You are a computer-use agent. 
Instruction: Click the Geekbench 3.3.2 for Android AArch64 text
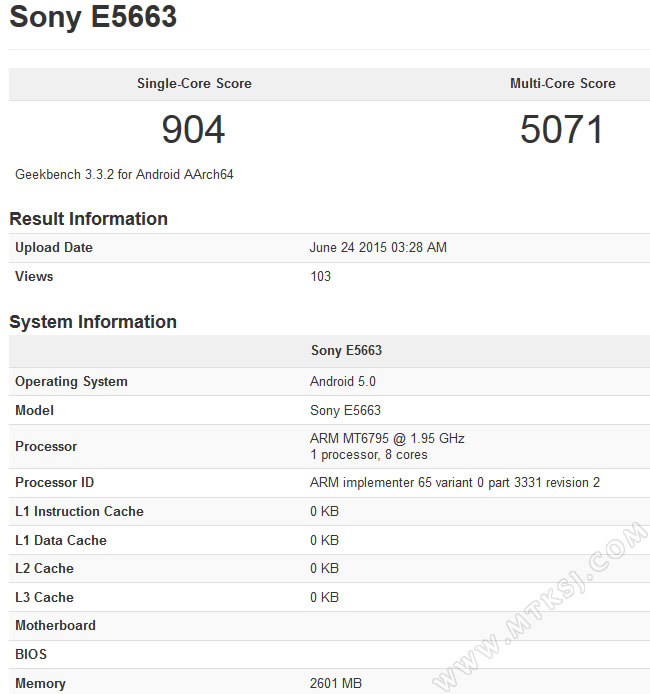click(x=124, y=174)
